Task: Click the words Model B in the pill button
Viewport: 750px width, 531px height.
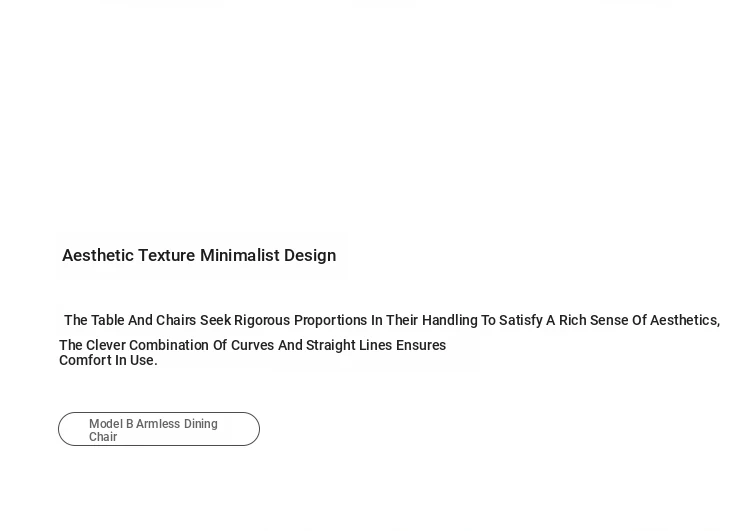Action: click(111, 425)
